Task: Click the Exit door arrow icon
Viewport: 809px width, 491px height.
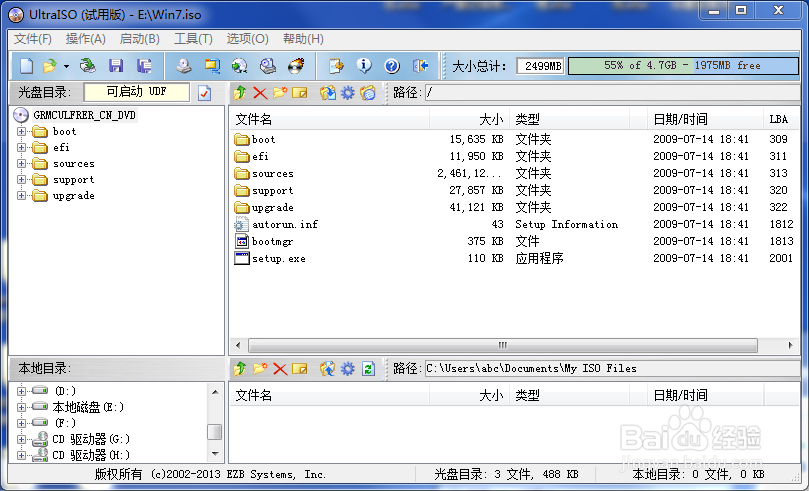Action: 420,66
